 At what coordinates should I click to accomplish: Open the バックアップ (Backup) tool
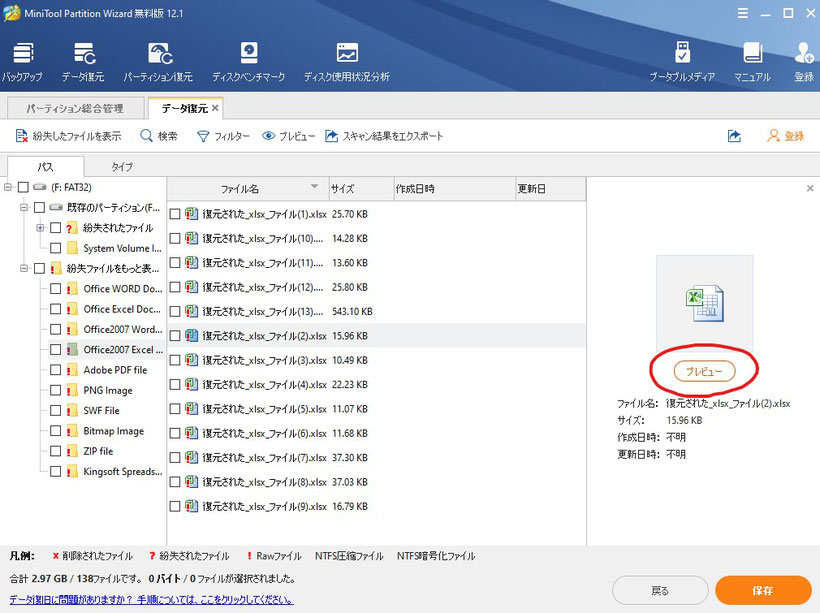pyautogui.click(x=22, y=62)
